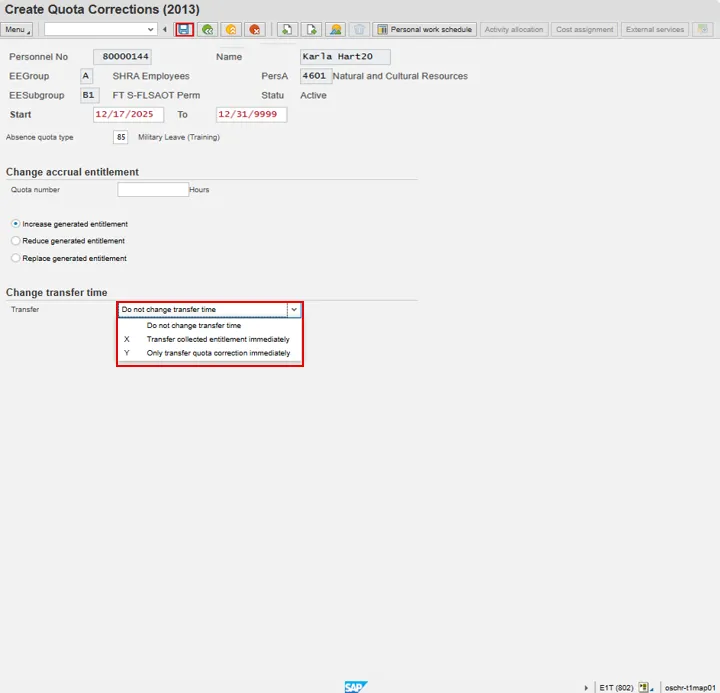Expand the Transfer dropdown arrow

tap(294, 310)
